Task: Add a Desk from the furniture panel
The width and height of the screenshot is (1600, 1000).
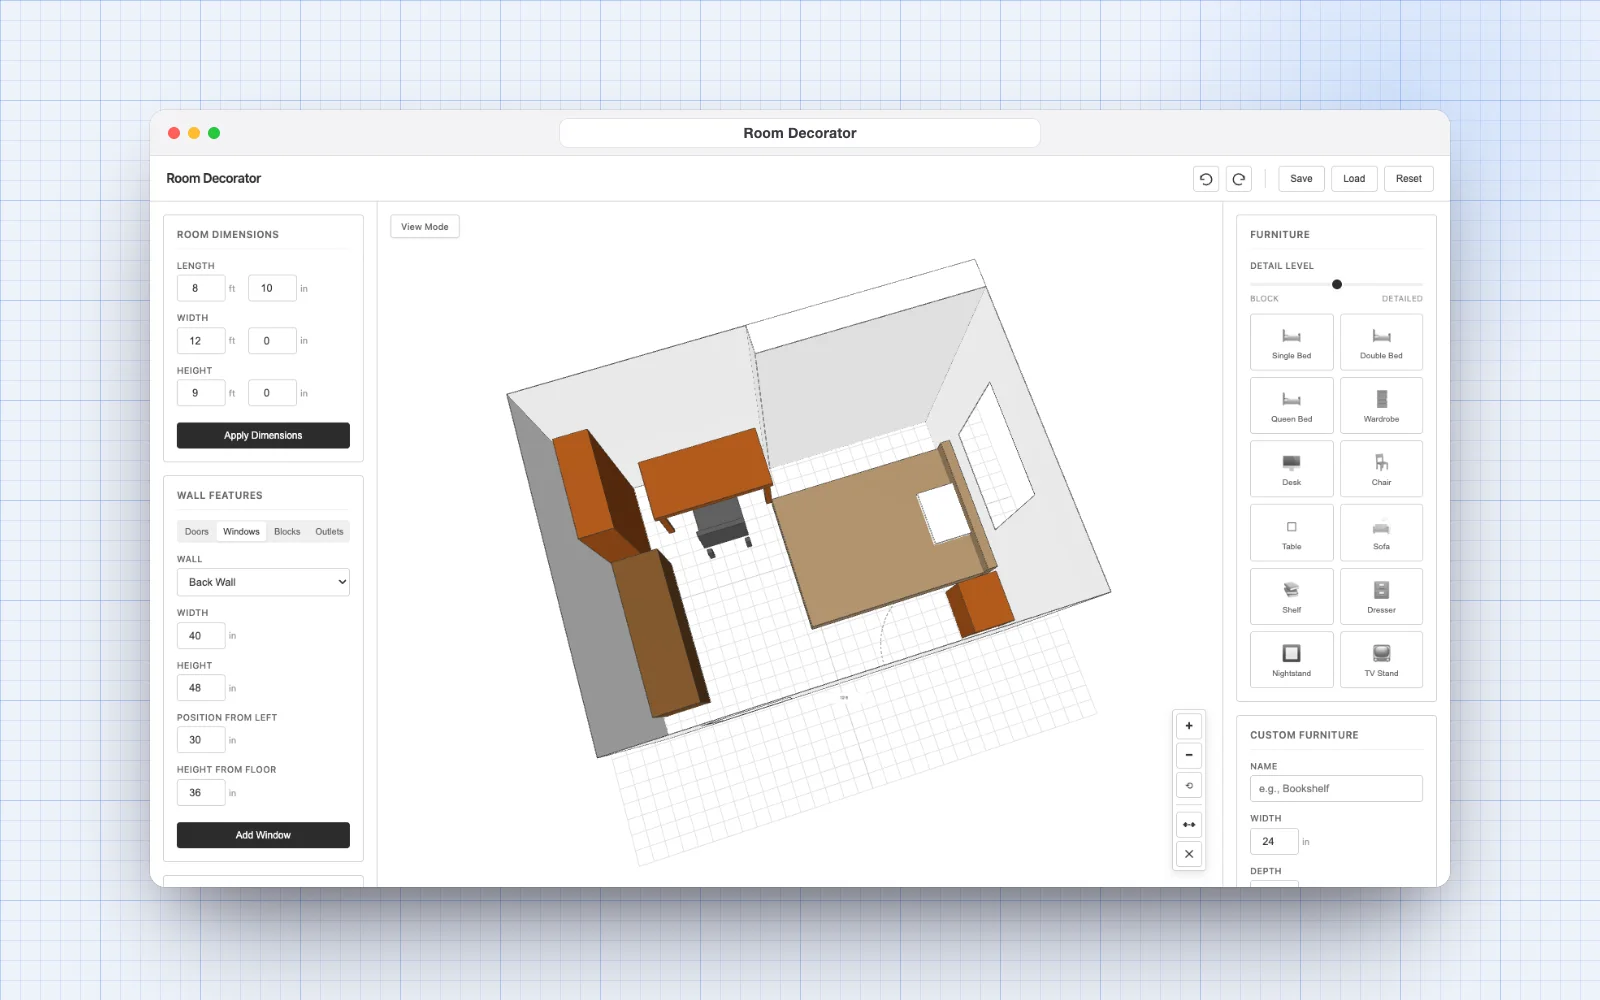Action: point(1291,469)
